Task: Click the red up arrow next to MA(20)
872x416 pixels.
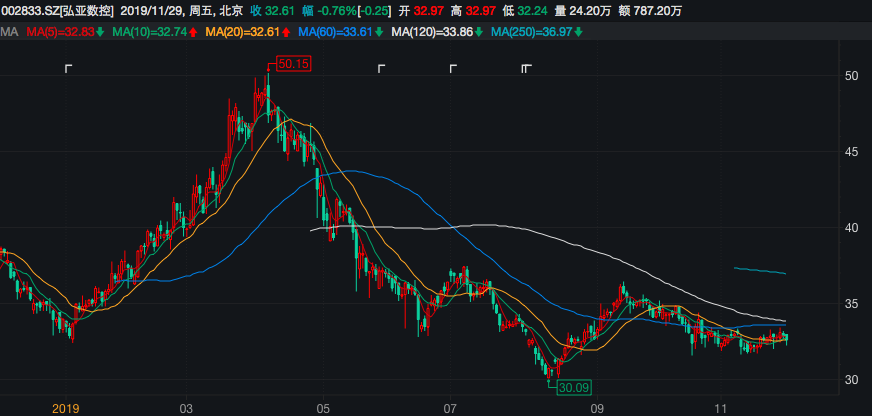Action: pyautogui.click(x=286, y=32)
